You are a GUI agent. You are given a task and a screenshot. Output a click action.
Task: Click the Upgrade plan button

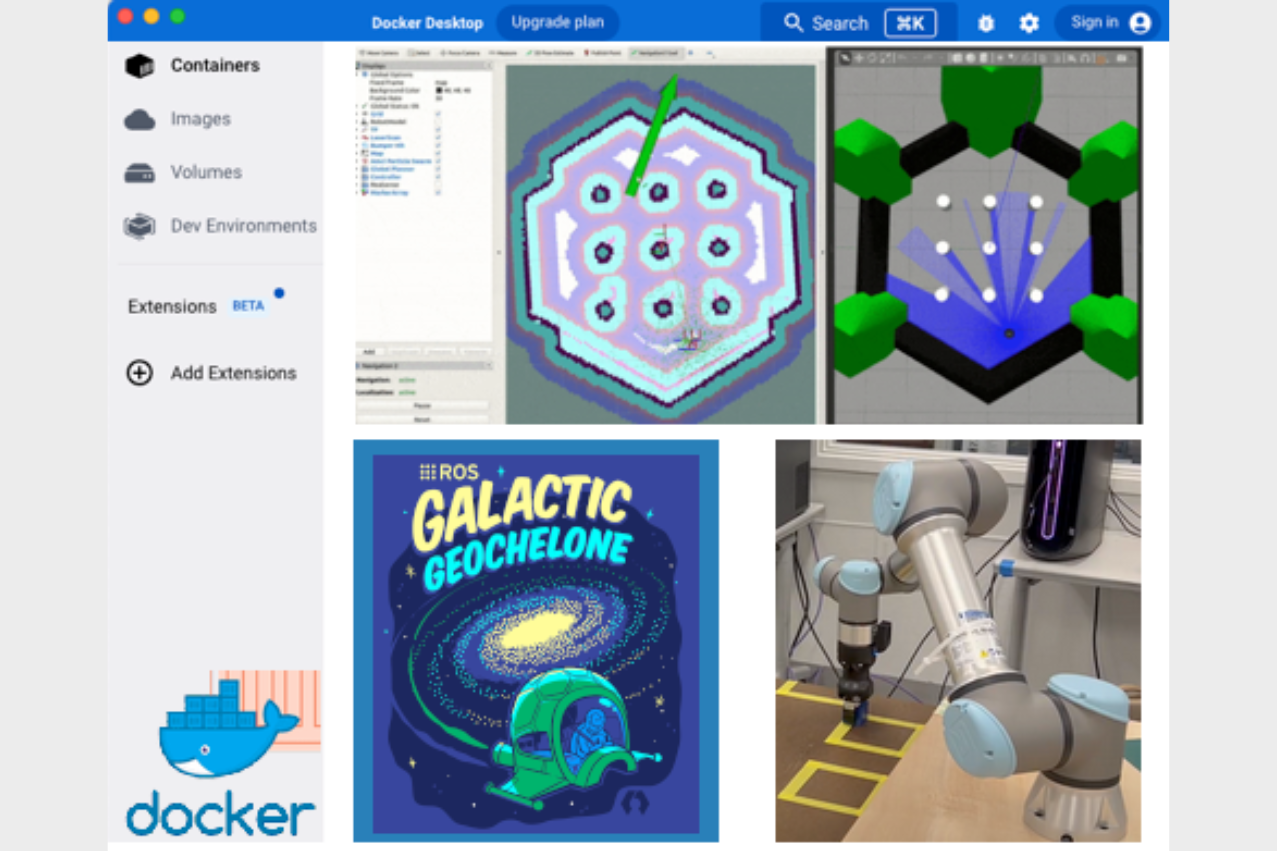[557, 22]
